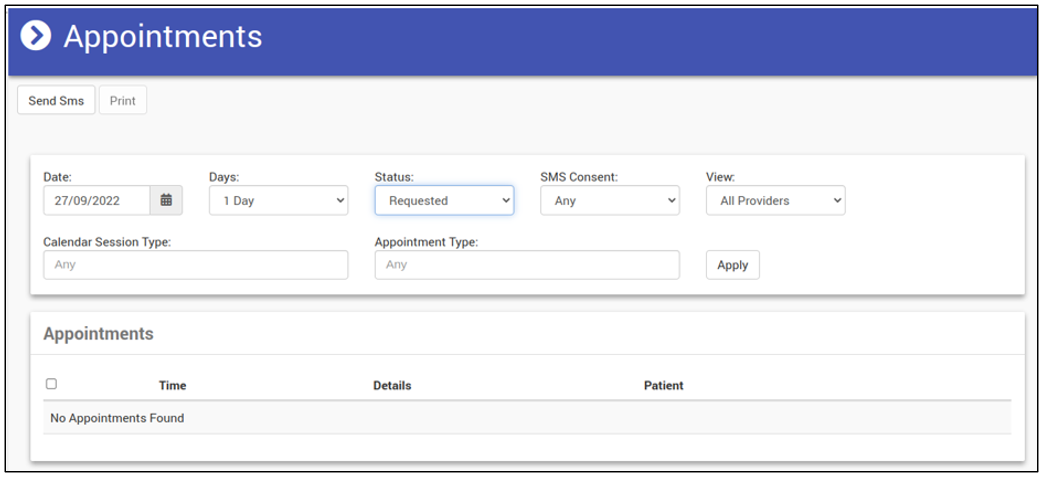The width and height of the screenshot is (1043, 477).
Task: Click the Appointments page title
Action: click(163, 36)
